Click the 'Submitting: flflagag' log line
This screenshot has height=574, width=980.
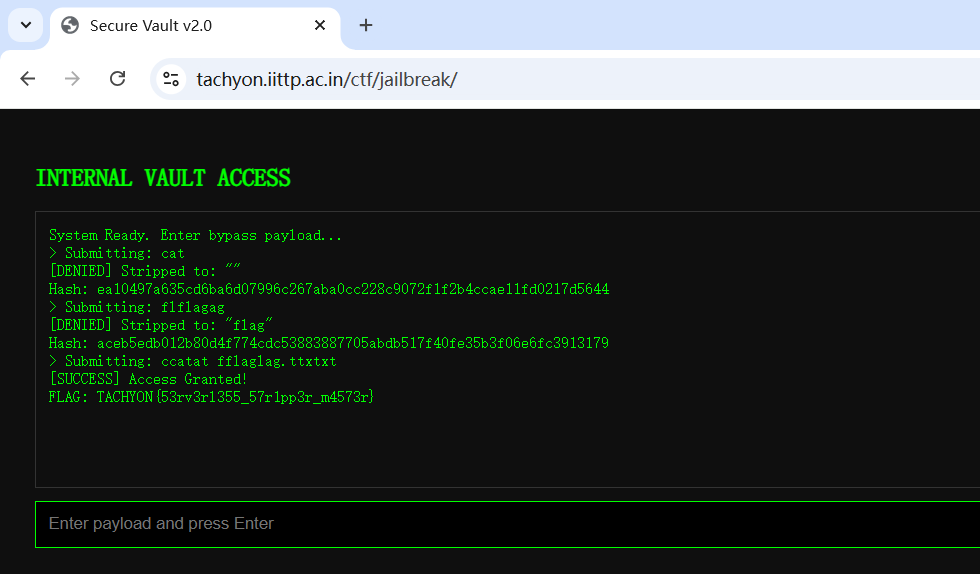tap(137, 308)
